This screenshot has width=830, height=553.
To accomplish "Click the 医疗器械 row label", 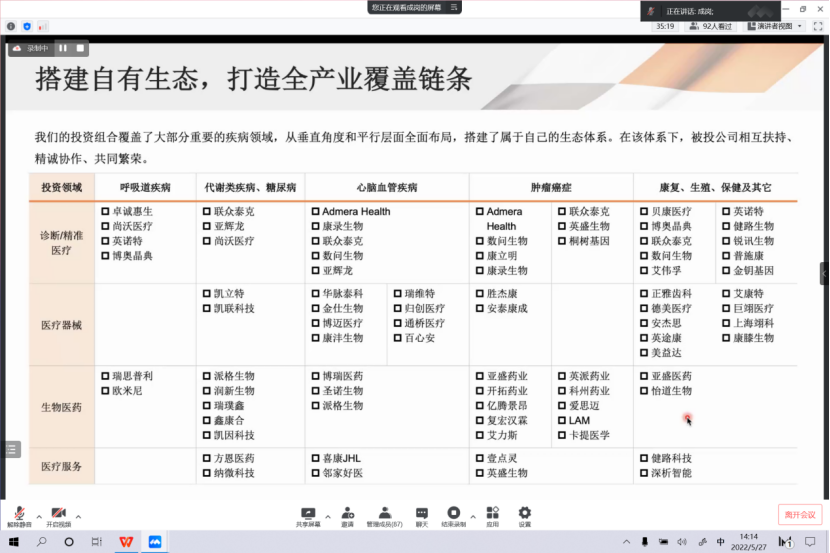I will 61,325.
